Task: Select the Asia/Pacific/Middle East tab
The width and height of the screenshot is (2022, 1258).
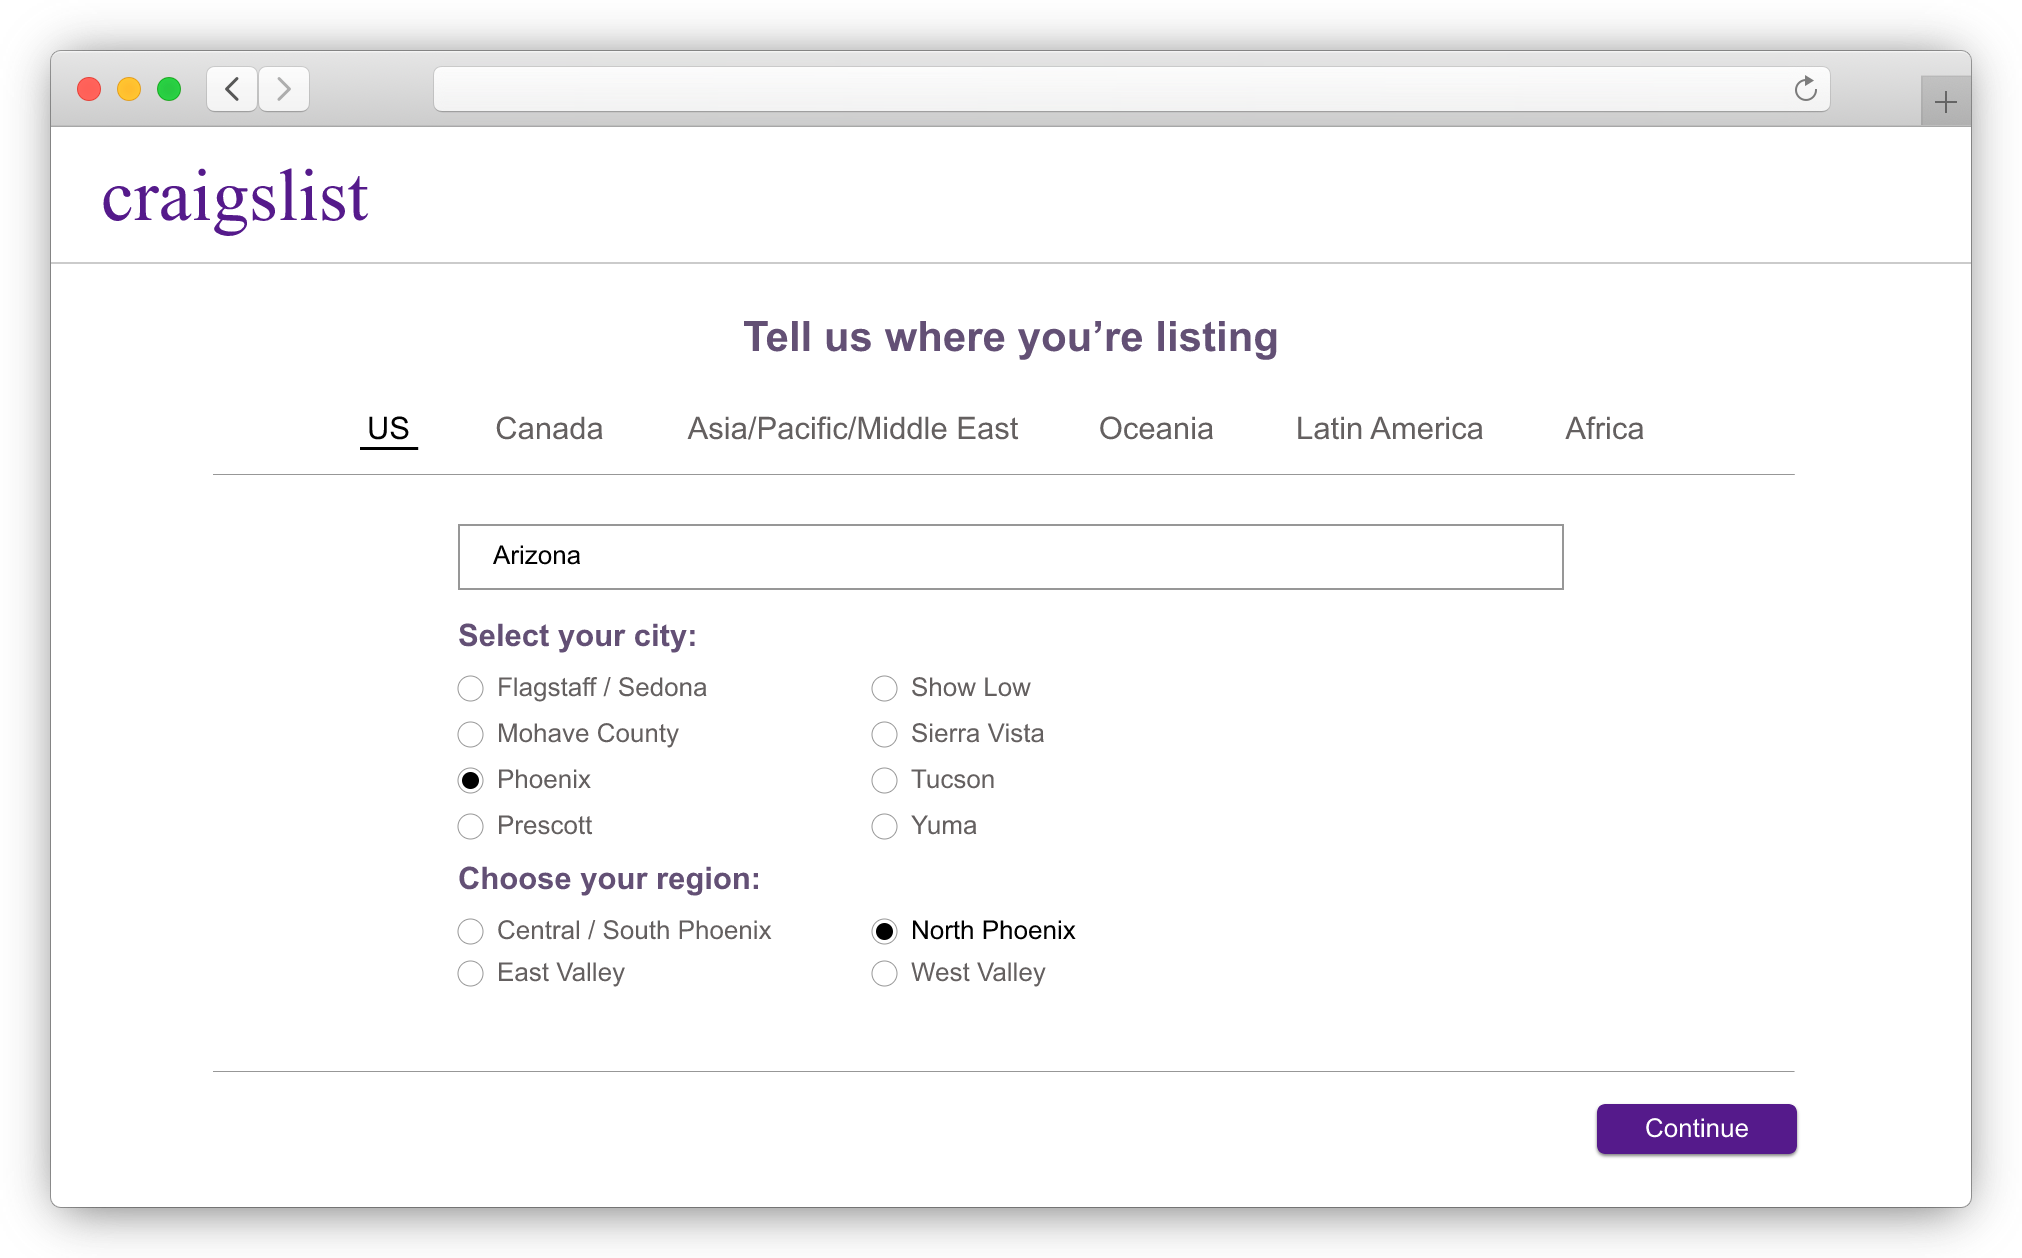Action: 852,429
